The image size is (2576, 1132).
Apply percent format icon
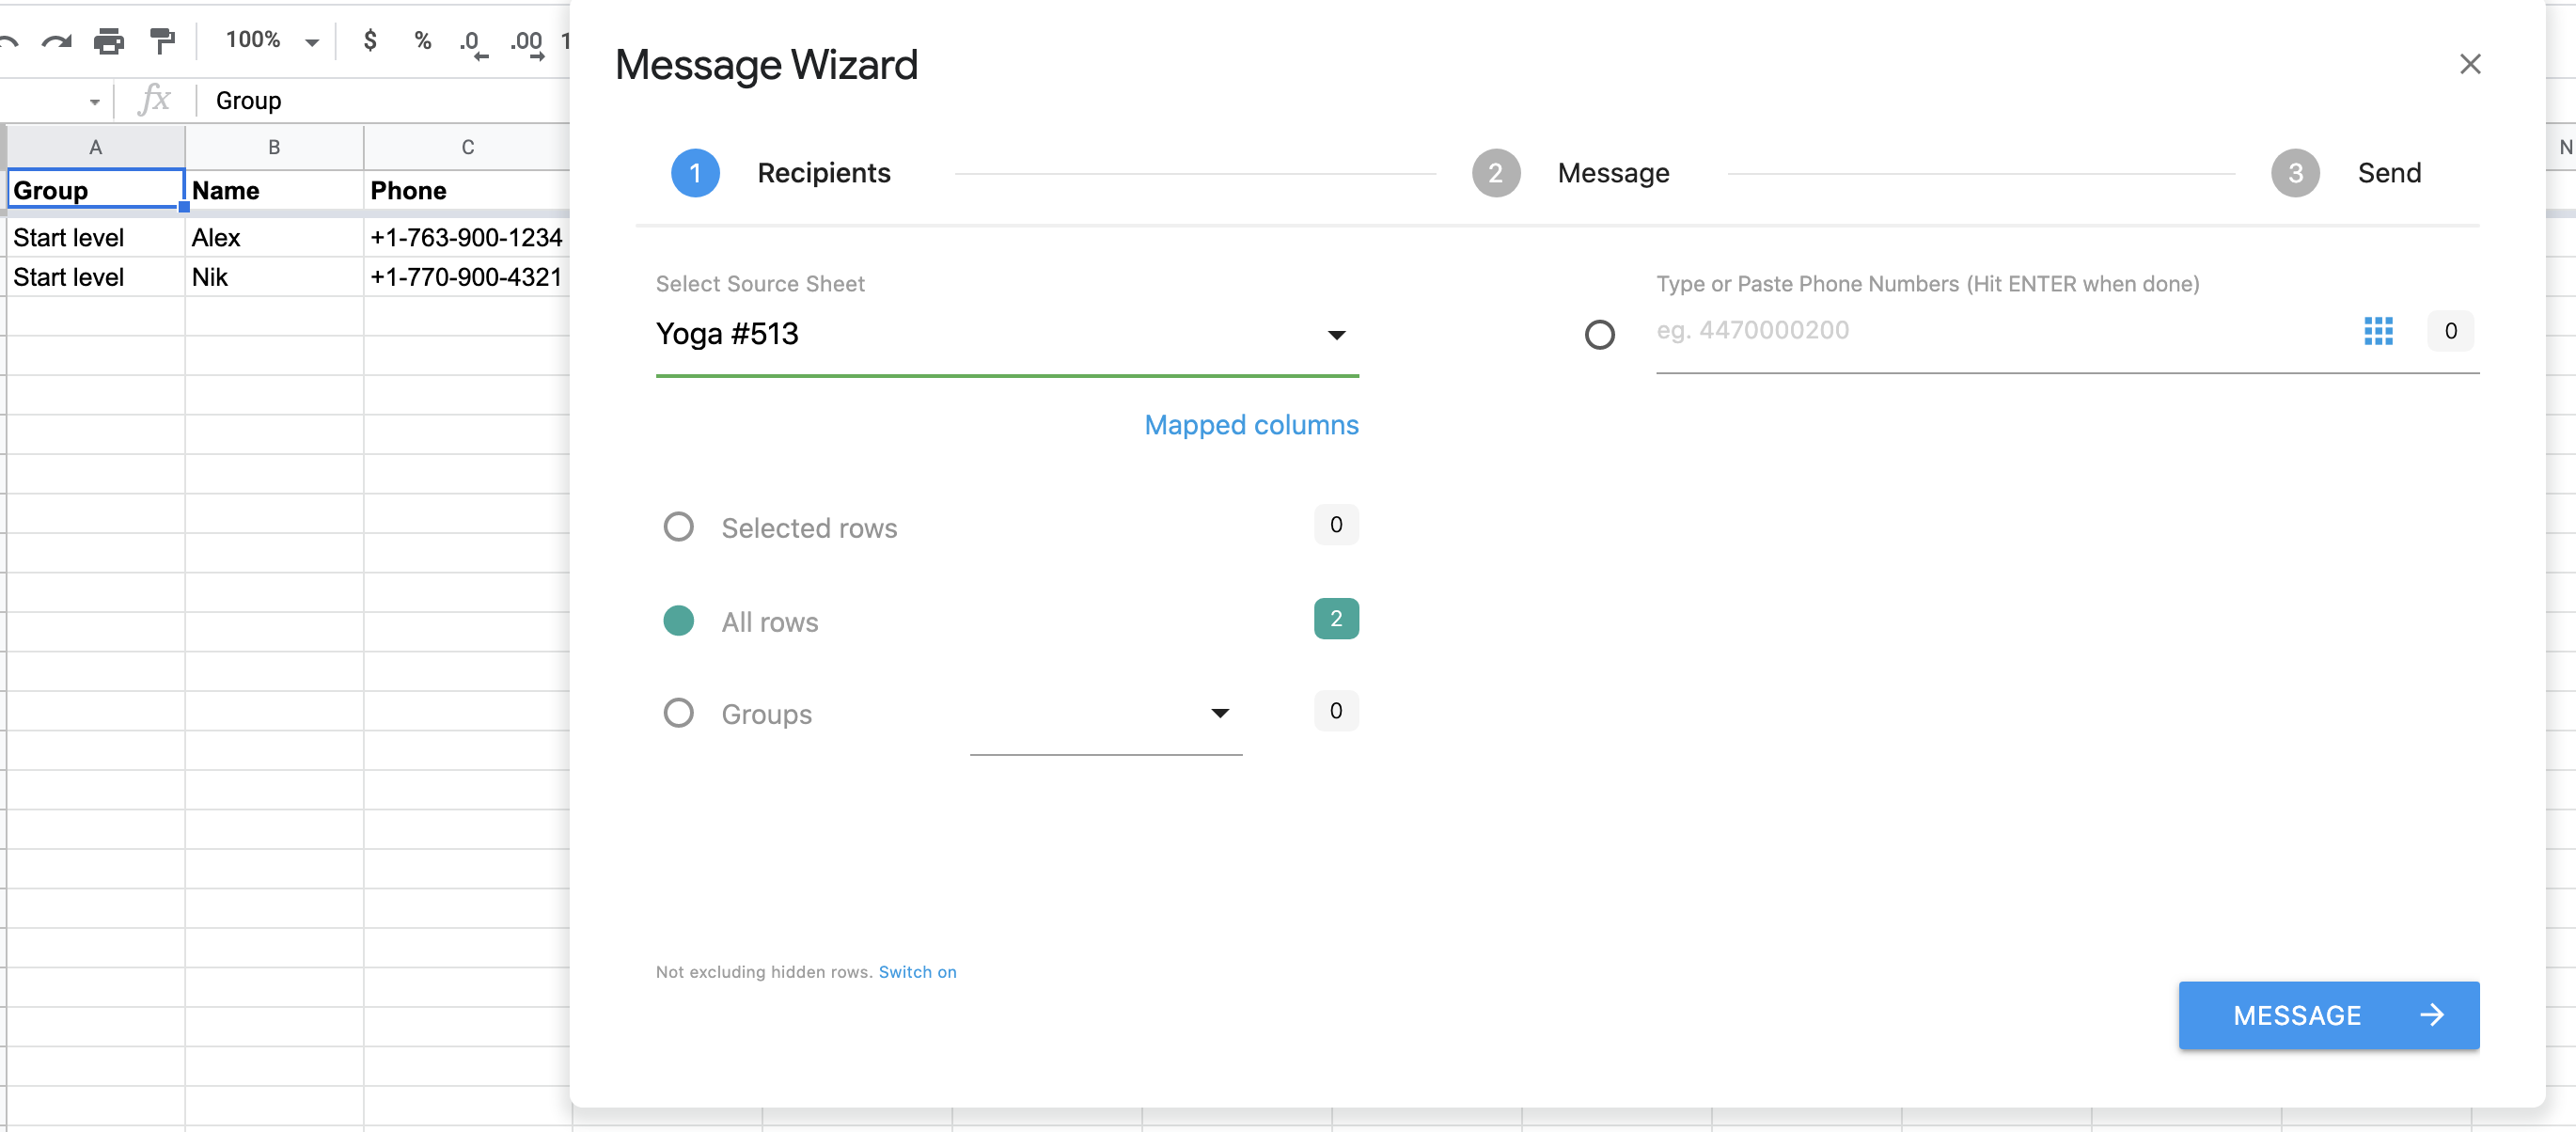(x=422, y=42)
